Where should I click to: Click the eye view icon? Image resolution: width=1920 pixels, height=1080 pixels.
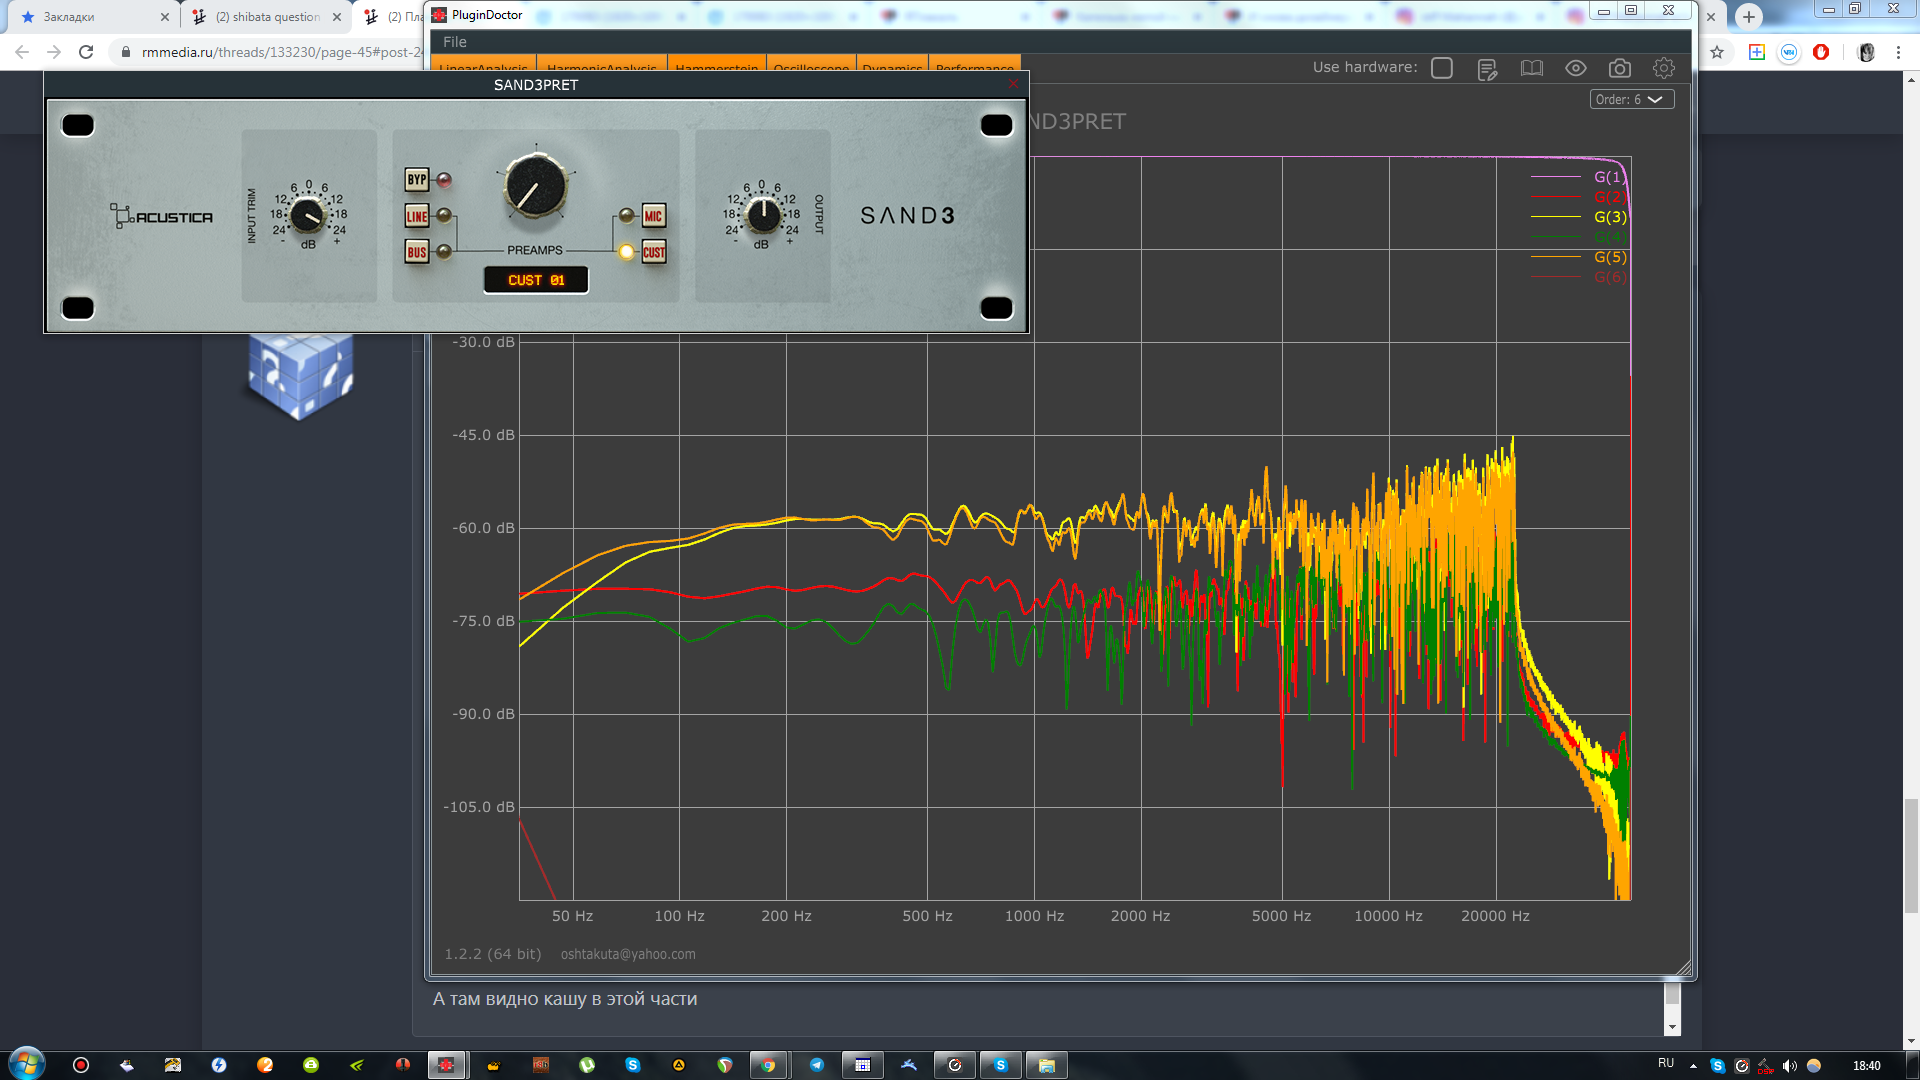point(1575,68)
